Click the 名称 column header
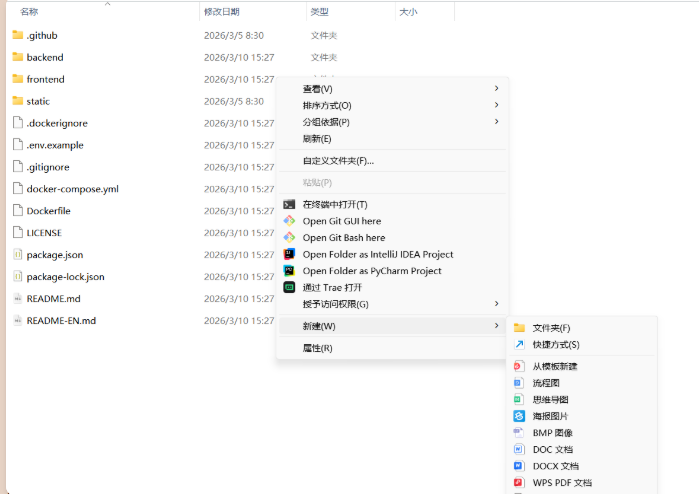This screenshot has height=494, width=699. tap(30, 12)
